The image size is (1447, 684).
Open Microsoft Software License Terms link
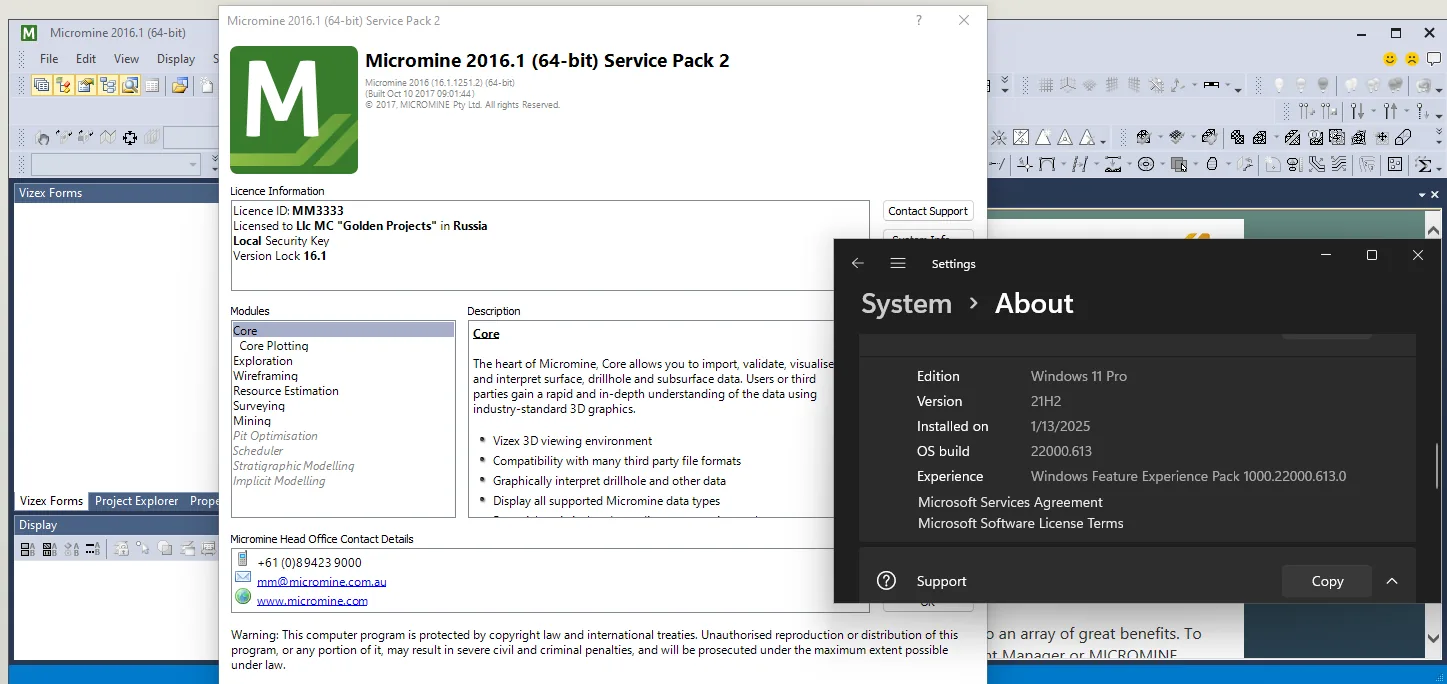[1020, 523]
